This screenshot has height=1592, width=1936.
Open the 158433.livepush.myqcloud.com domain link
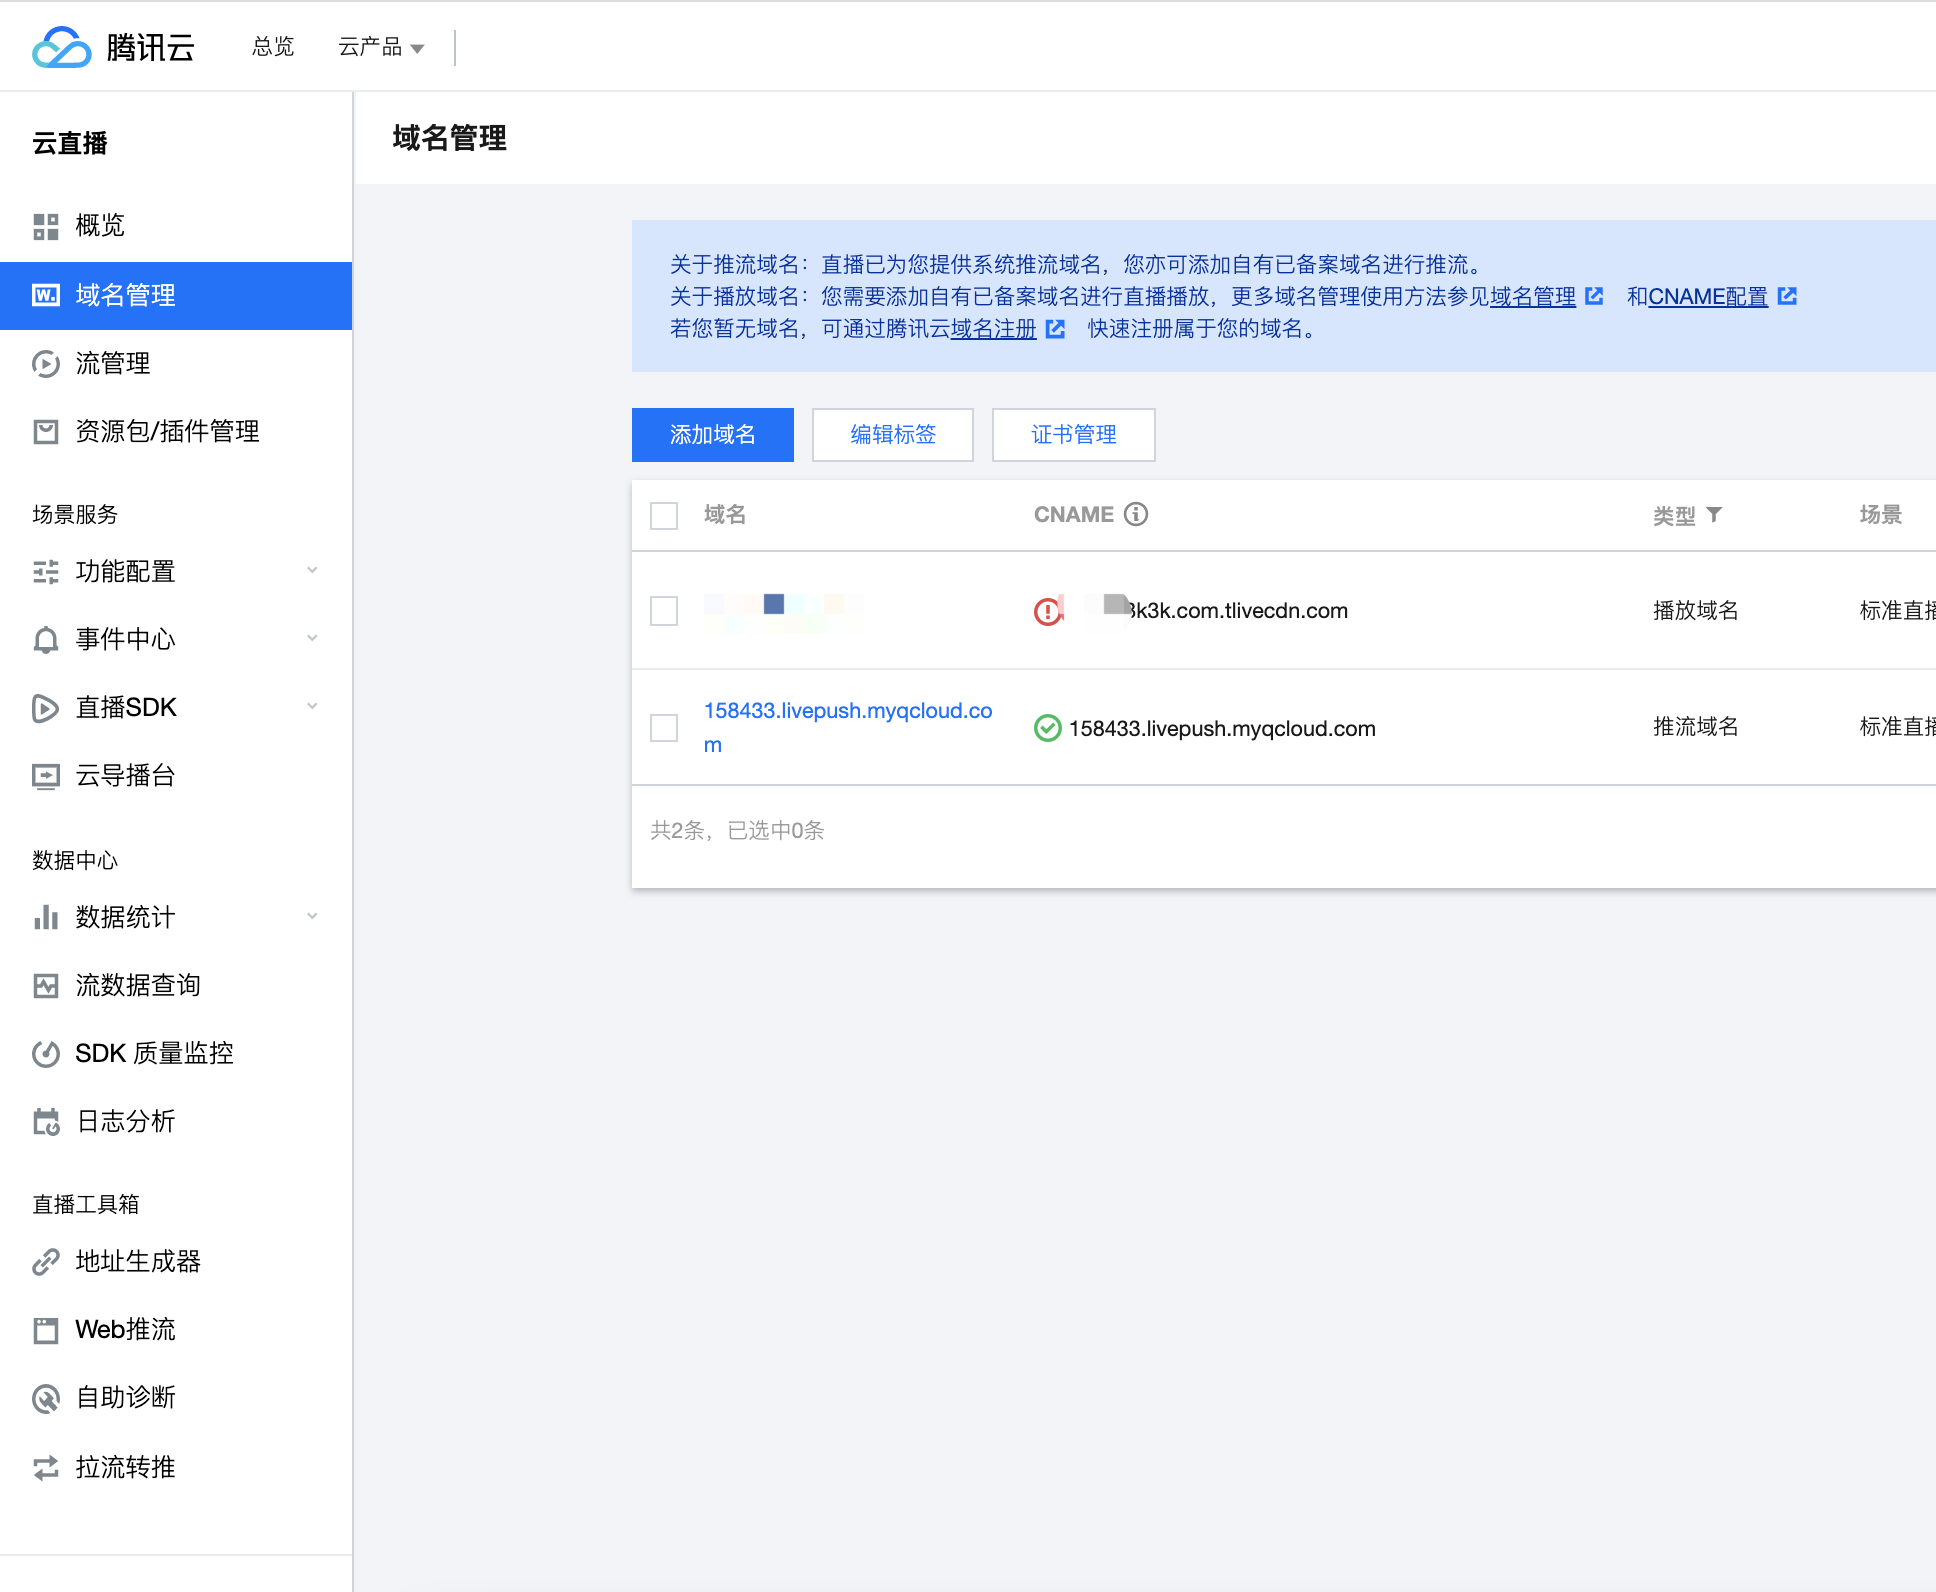point(847,711)
